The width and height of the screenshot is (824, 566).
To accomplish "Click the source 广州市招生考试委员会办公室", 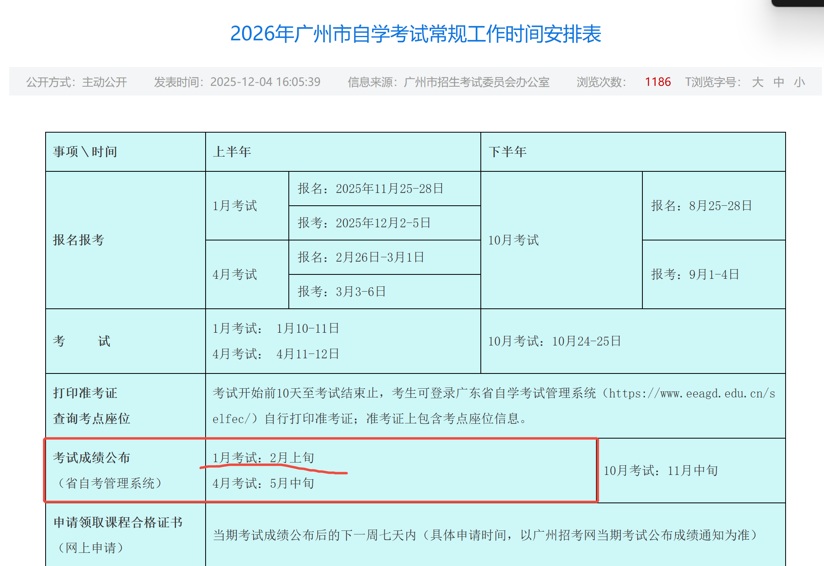I will click(x=476, y=82).
